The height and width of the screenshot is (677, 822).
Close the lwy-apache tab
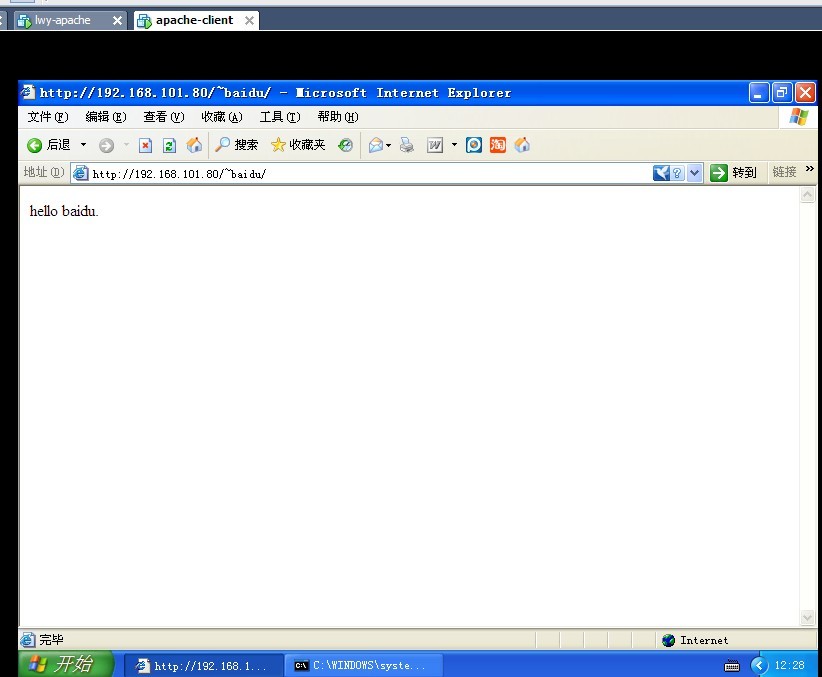click(117, 21)
